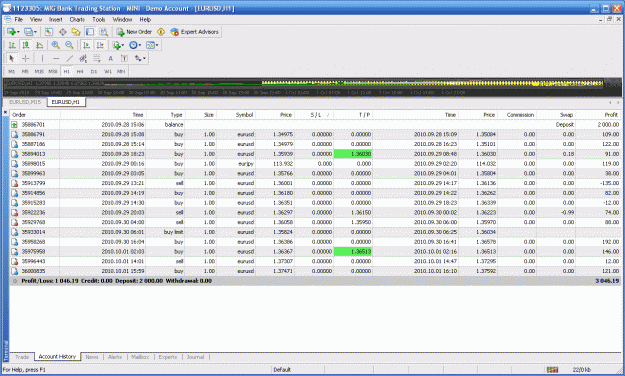Viewport: 625px width, 376px height.
Task: Zoom out on the chart
Action: (69, 45)
